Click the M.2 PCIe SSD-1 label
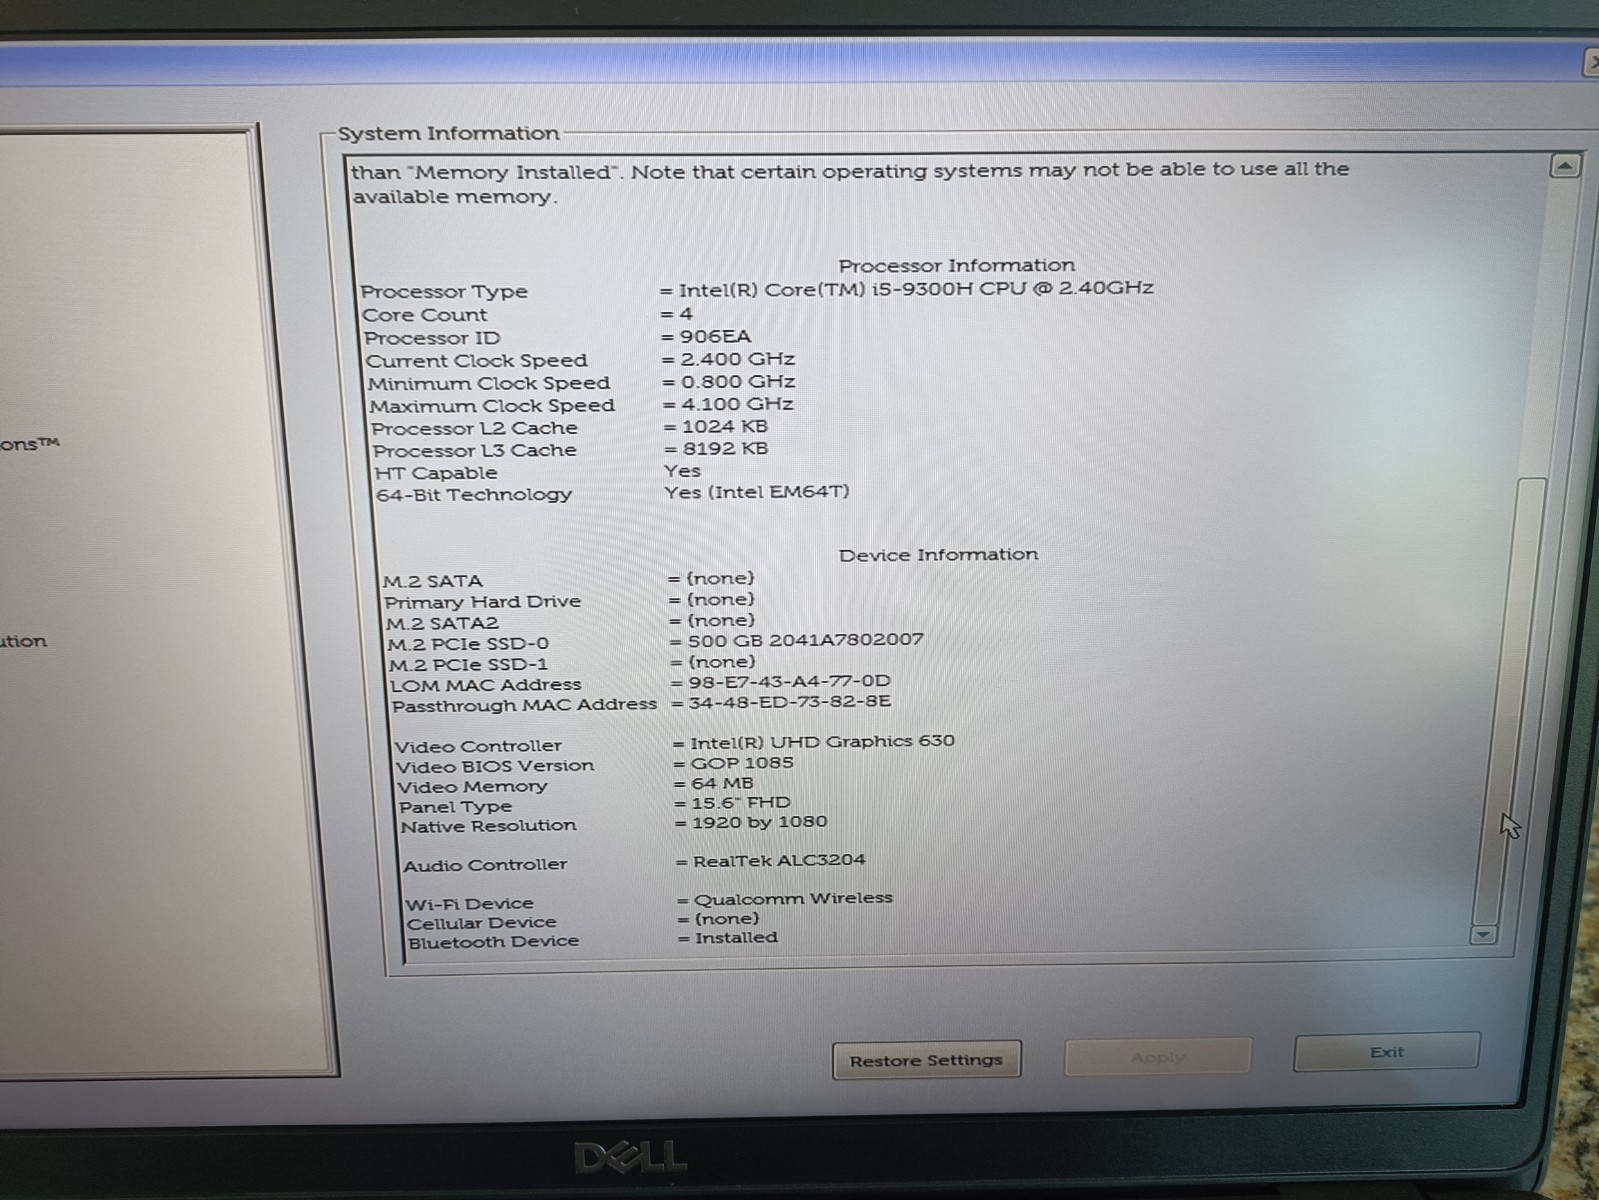Image resolution: width=1599 pixels, height=1200 pixels. pos(468,665)
